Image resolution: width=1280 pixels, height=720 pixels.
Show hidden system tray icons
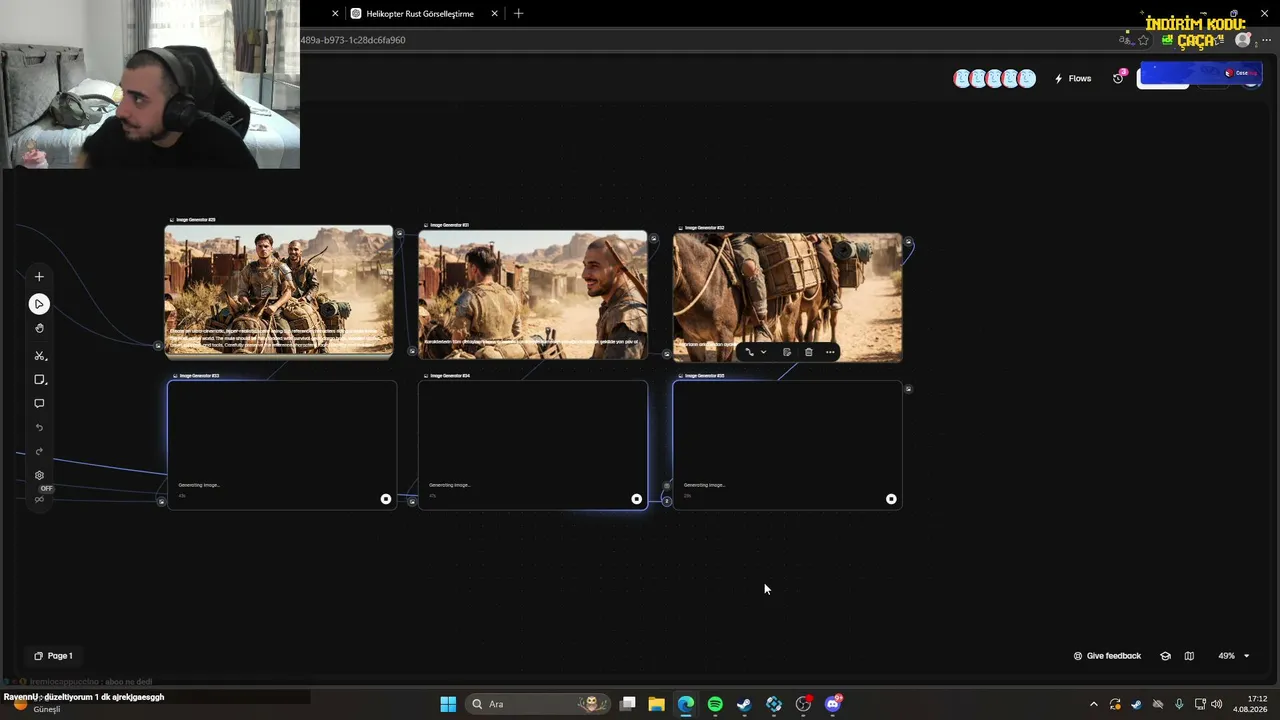1093,704
